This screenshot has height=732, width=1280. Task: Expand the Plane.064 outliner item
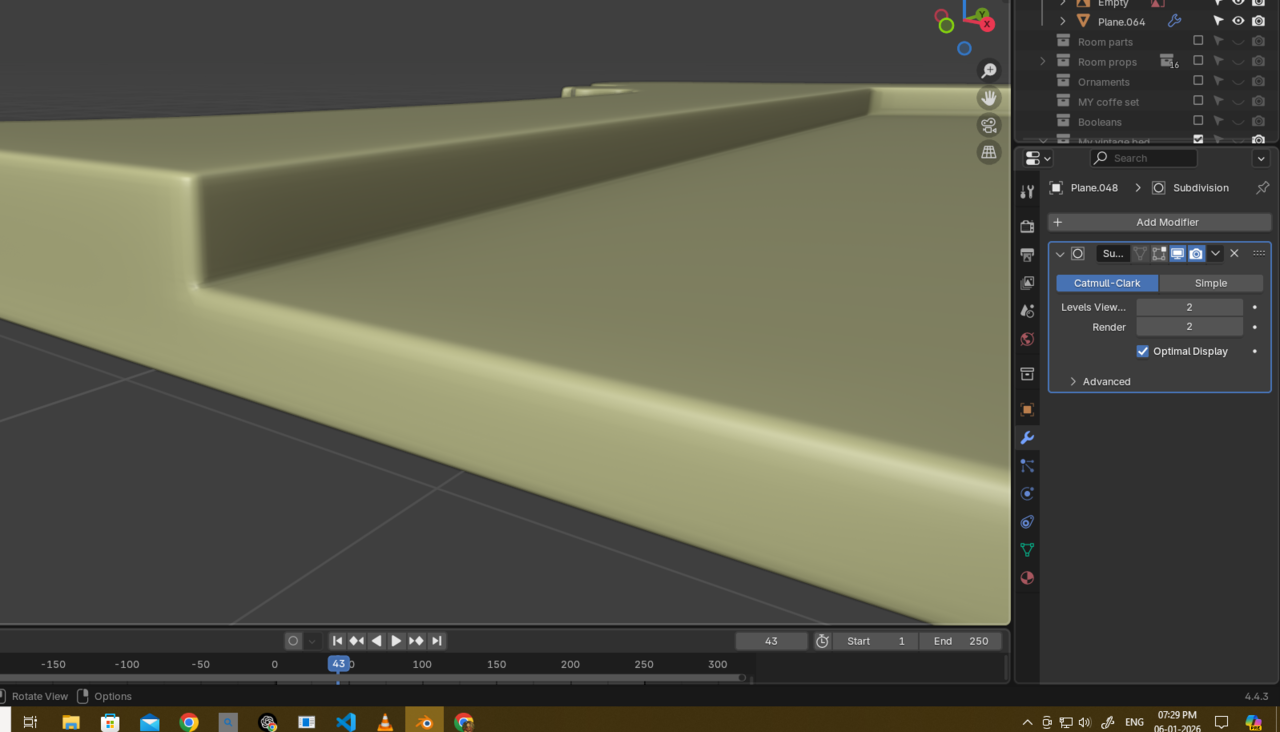pyautogui.click(x=1063, y=21)
